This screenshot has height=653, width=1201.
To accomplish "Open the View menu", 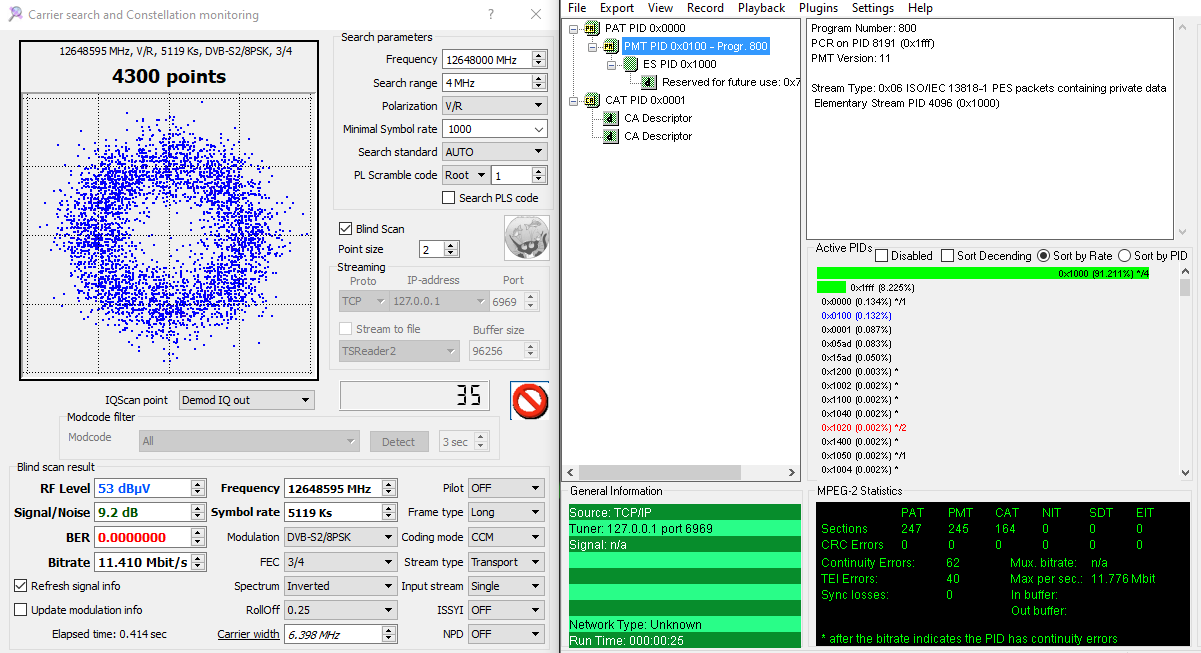I will point(660,8).
